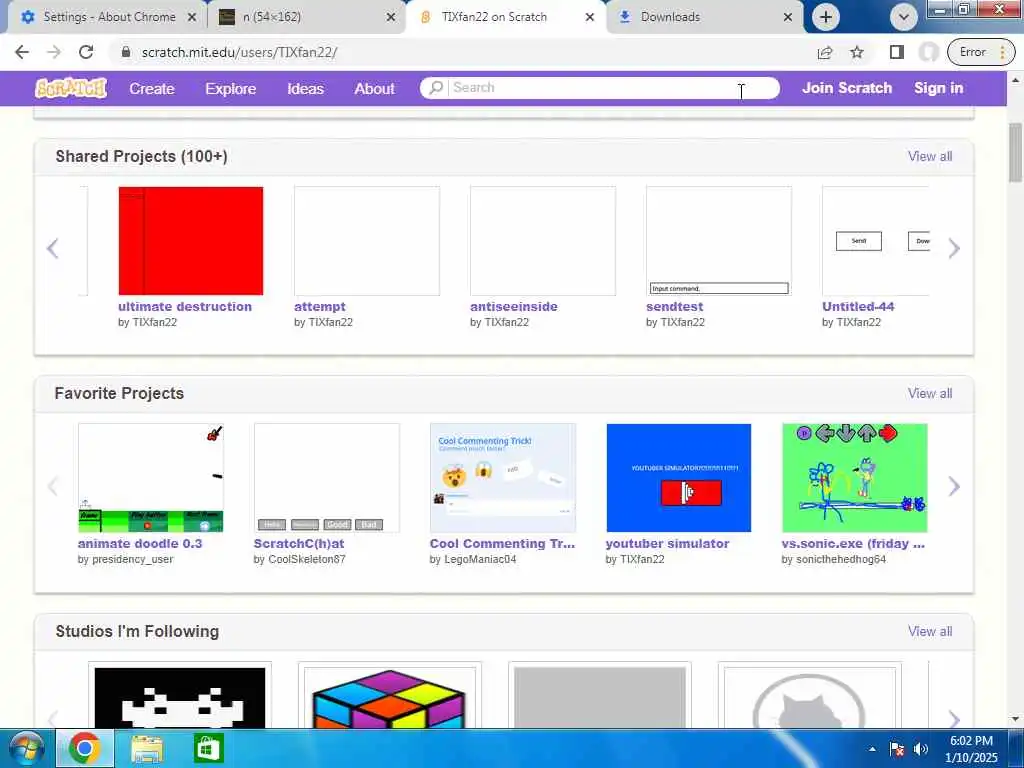The width and height of the screenshot is (1024, 768).
Task: Select the TIXfan22 on Scratch tab
Action: coord(505,17)
